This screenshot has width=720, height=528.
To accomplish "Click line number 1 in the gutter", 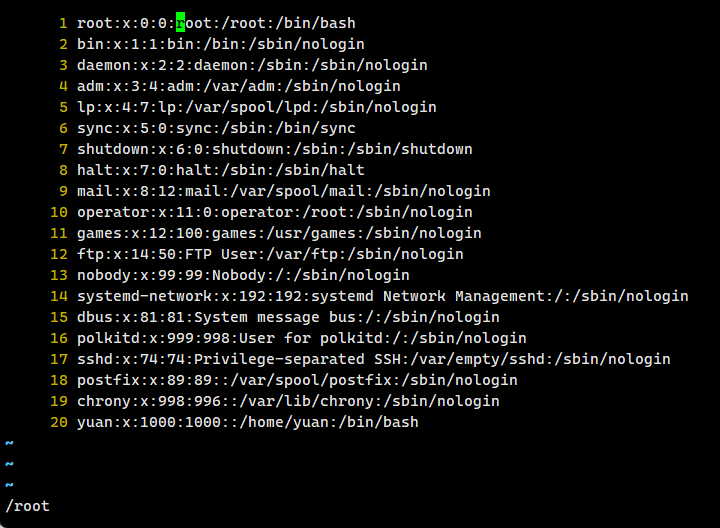I will click(x=63, y=23).
